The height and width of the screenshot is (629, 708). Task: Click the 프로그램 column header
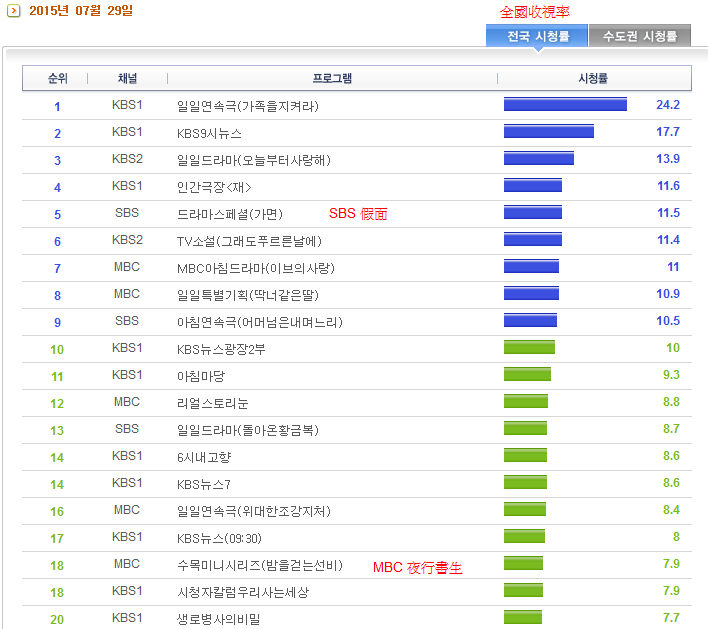click(x=332, y=79)
